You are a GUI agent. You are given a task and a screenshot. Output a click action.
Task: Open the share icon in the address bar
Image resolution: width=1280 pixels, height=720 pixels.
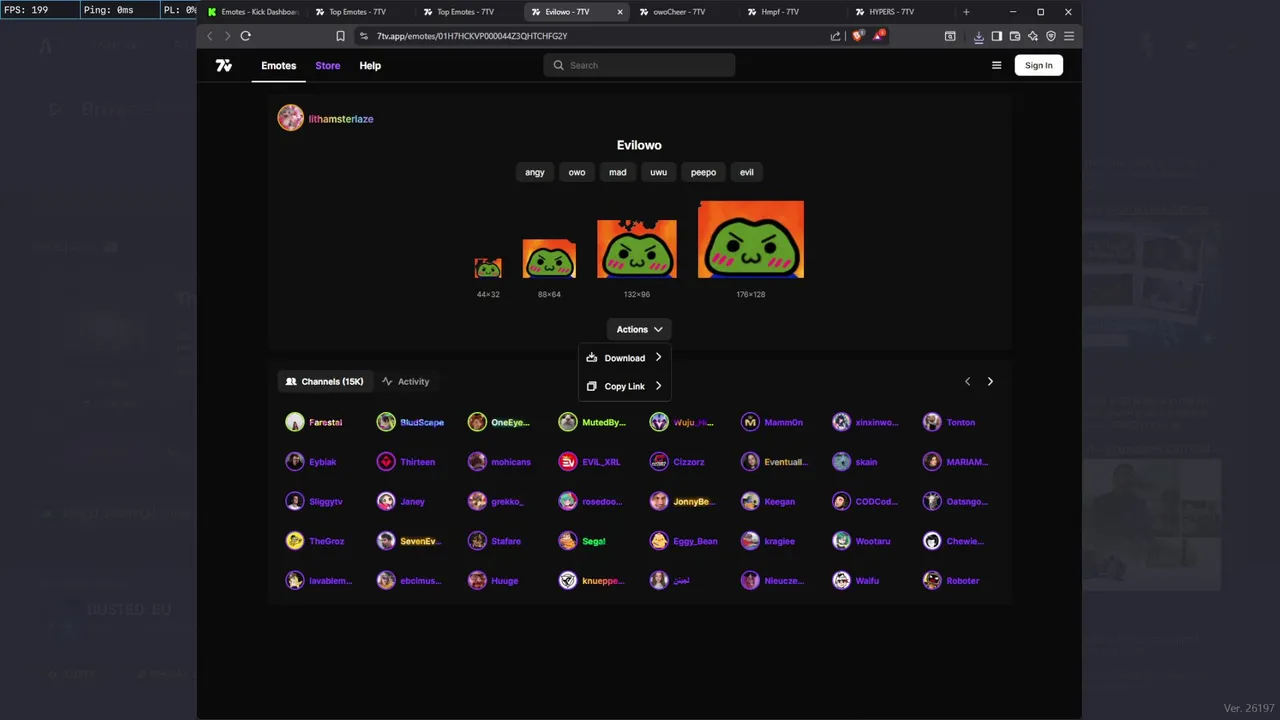tap(835, 36)
